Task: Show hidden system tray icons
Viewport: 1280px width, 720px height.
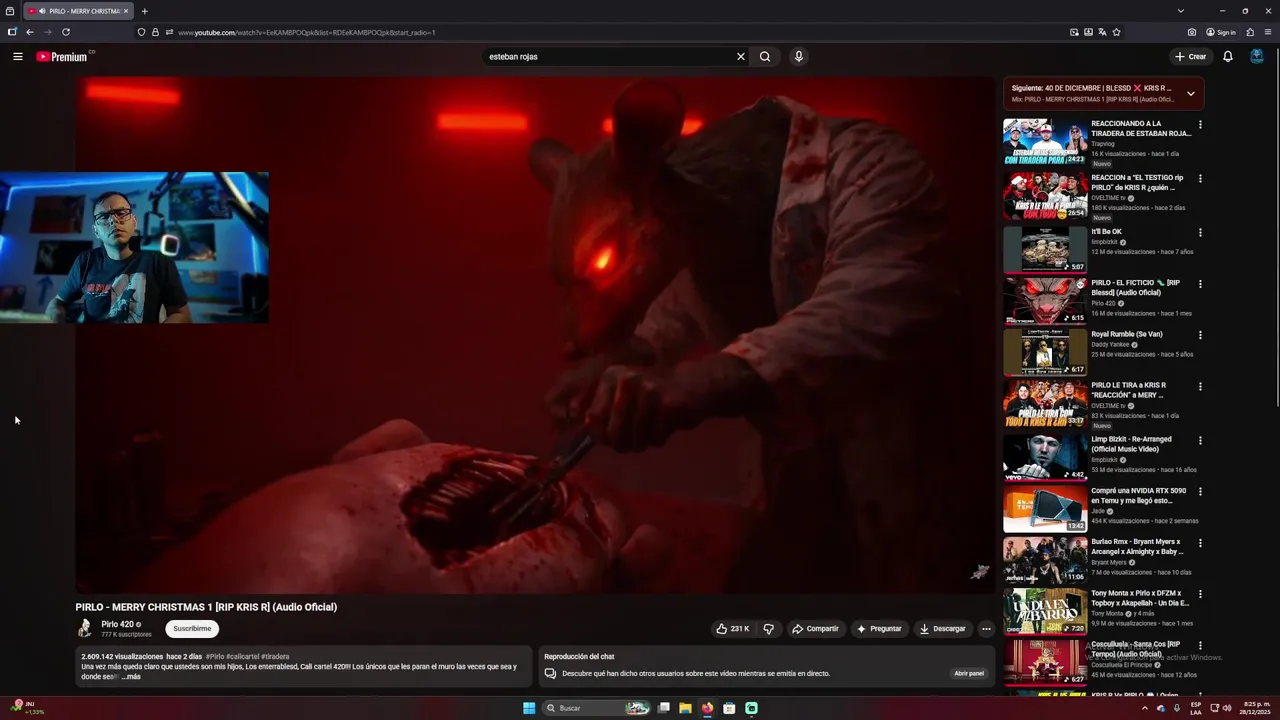Action: (x=1145, y=708)
